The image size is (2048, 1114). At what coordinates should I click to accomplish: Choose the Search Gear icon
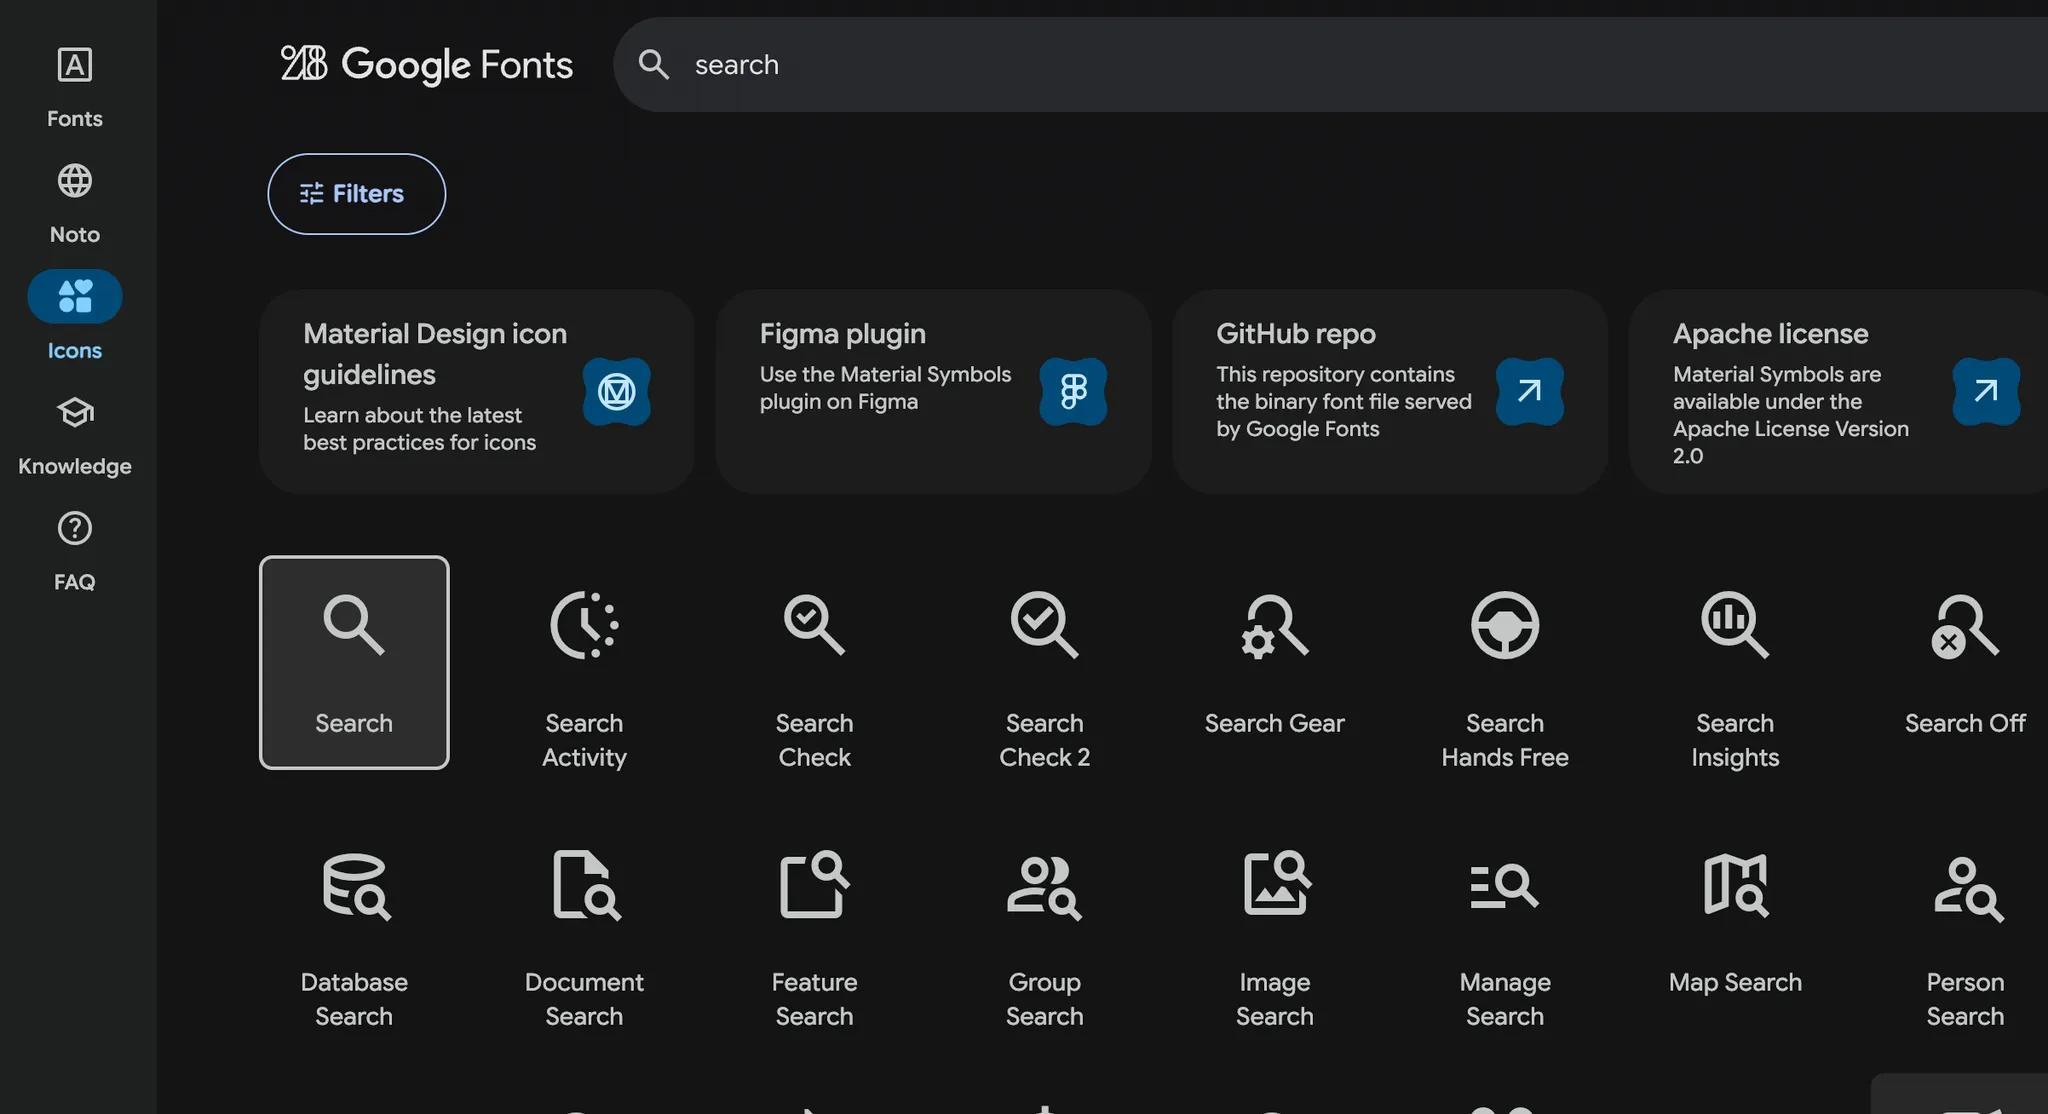click(1274, 662)
